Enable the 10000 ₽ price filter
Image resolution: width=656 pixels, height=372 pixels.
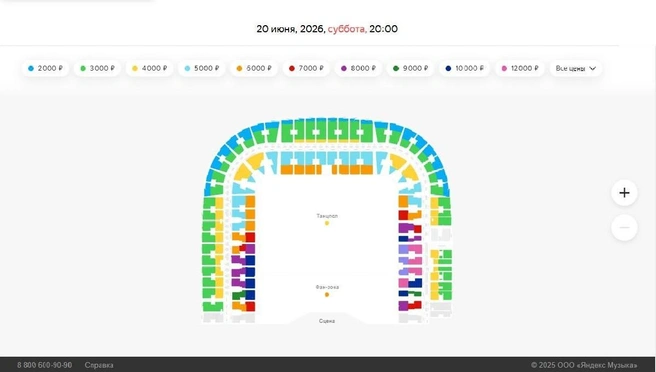[464, 68]
